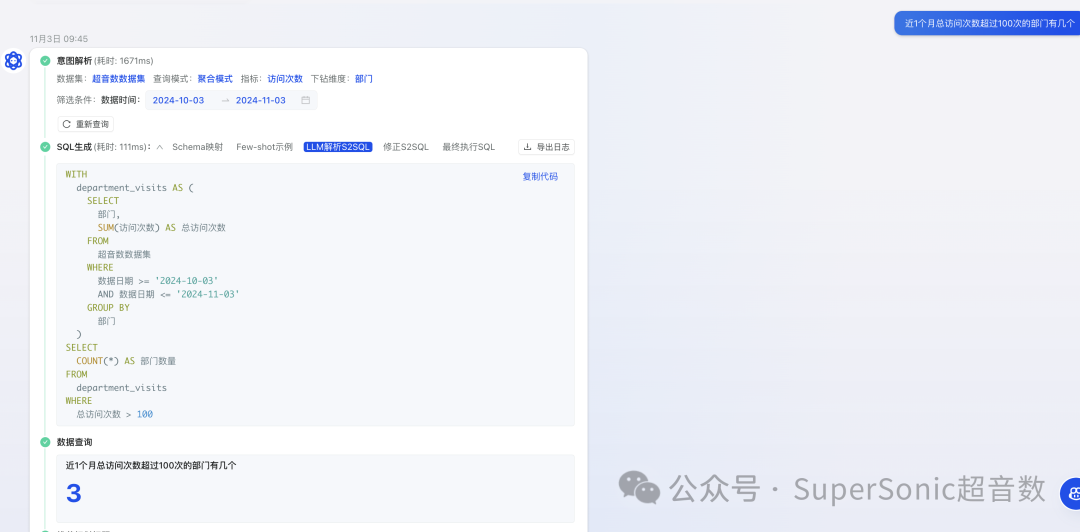This screenshot has width=1080, height=532.
Task: Click the 总访问次数 > 100 code line
Action: pyautogui.click(x=115, y=414)
